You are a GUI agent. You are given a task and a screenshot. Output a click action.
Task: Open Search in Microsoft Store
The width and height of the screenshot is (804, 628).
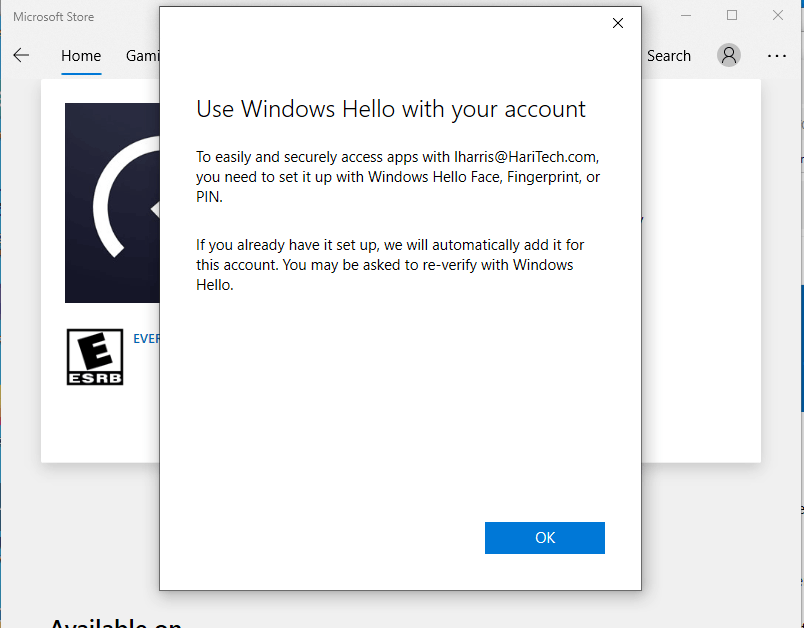[669, 55]
